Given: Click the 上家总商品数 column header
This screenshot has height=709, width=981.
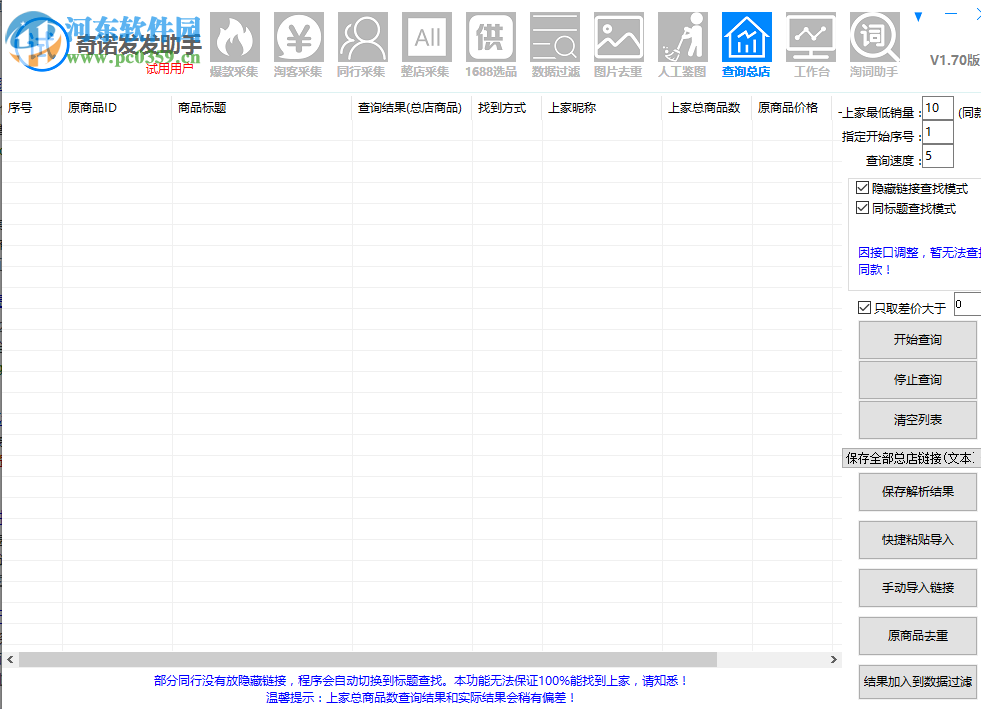Looking at the screenshot, I should (x=708, y=108).
